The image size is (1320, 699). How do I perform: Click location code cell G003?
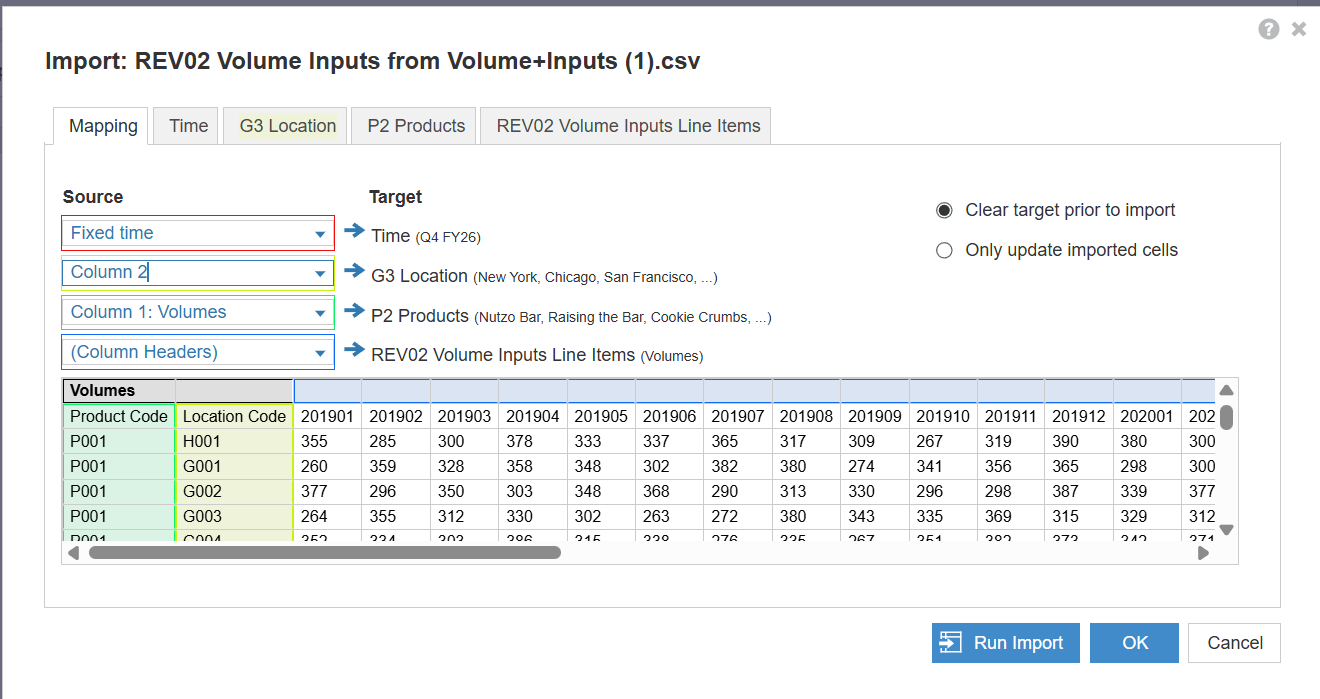point(234,516)
